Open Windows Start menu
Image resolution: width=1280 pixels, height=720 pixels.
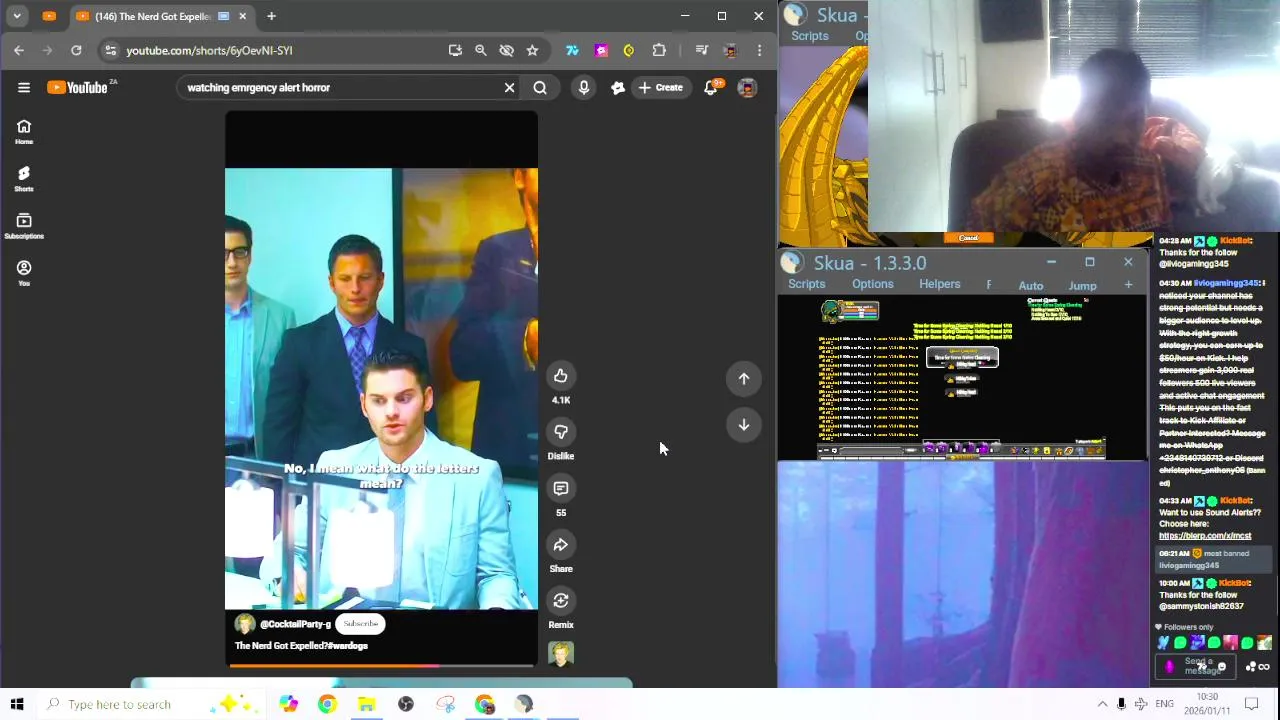tap(17, 704)
